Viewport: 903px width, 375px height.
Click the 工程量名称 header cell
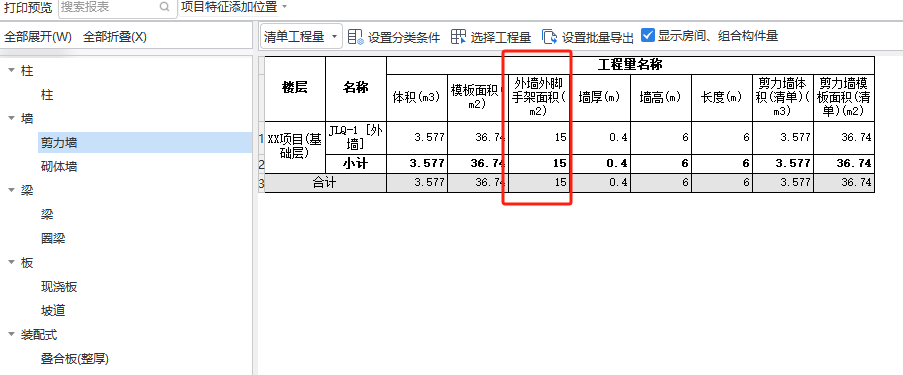point(630,65)
